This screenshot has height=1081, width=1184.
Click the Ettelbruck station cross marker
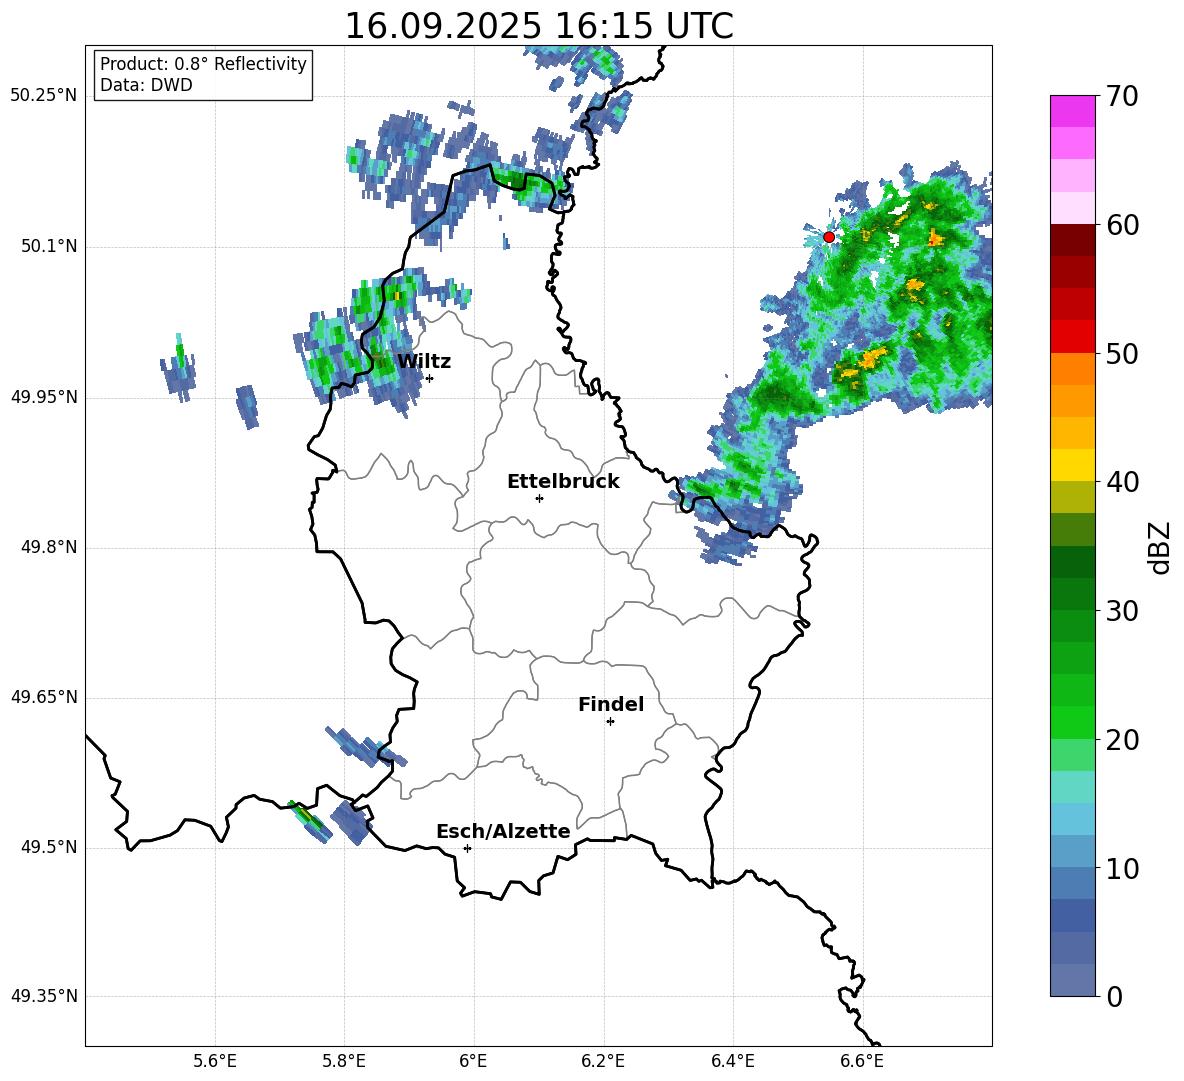coord(539,498)
